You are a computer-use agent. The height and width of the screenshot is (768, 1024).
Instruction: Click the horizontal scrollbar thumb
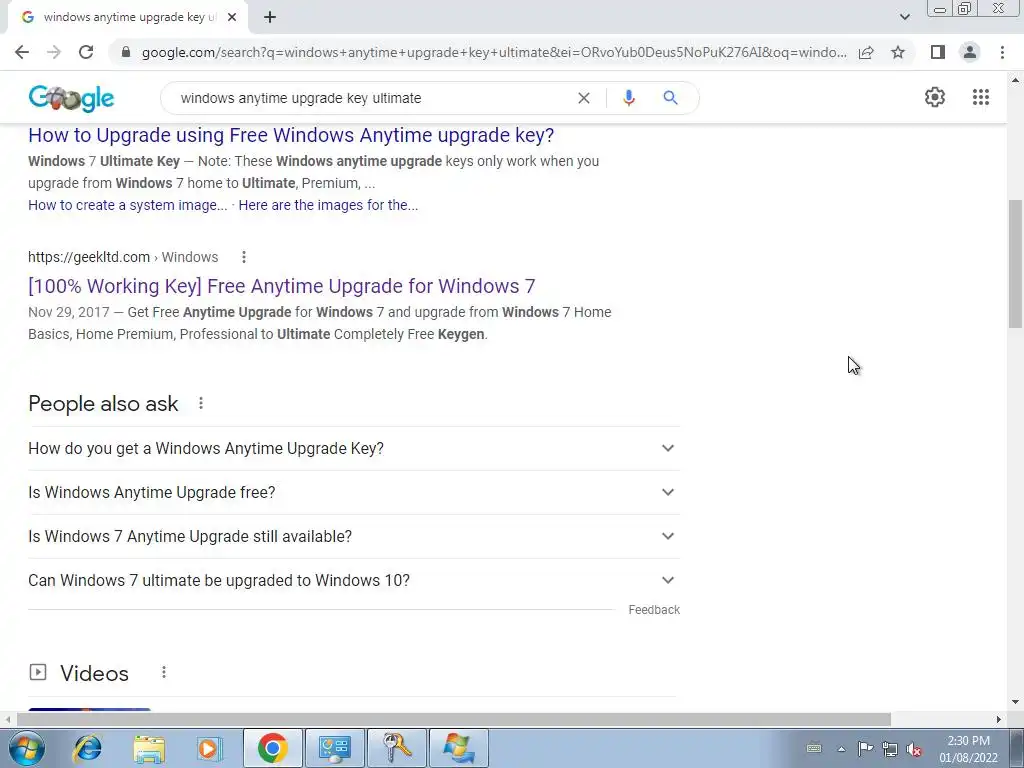click(x=454, y=719)
